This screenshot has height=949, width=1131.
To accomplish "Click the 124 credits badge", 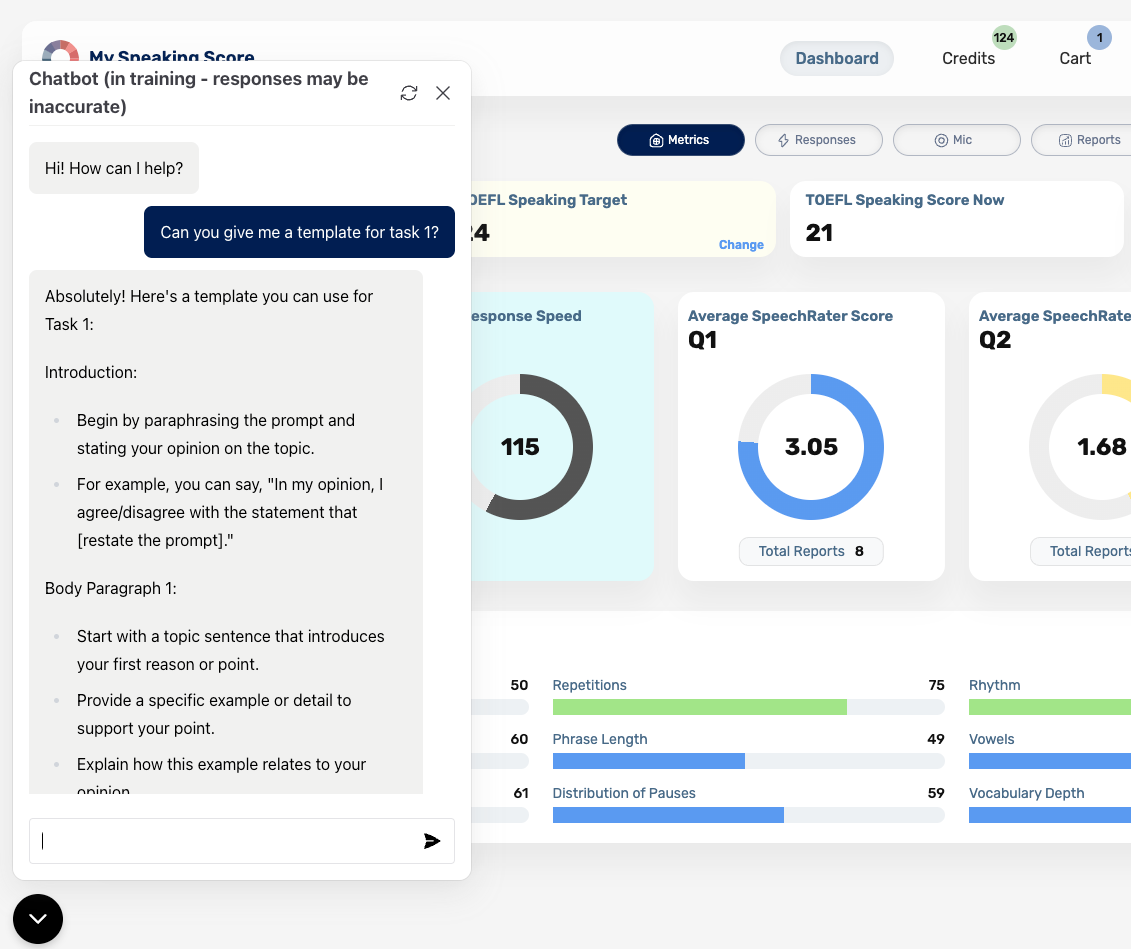I will tap(1004, 37).
